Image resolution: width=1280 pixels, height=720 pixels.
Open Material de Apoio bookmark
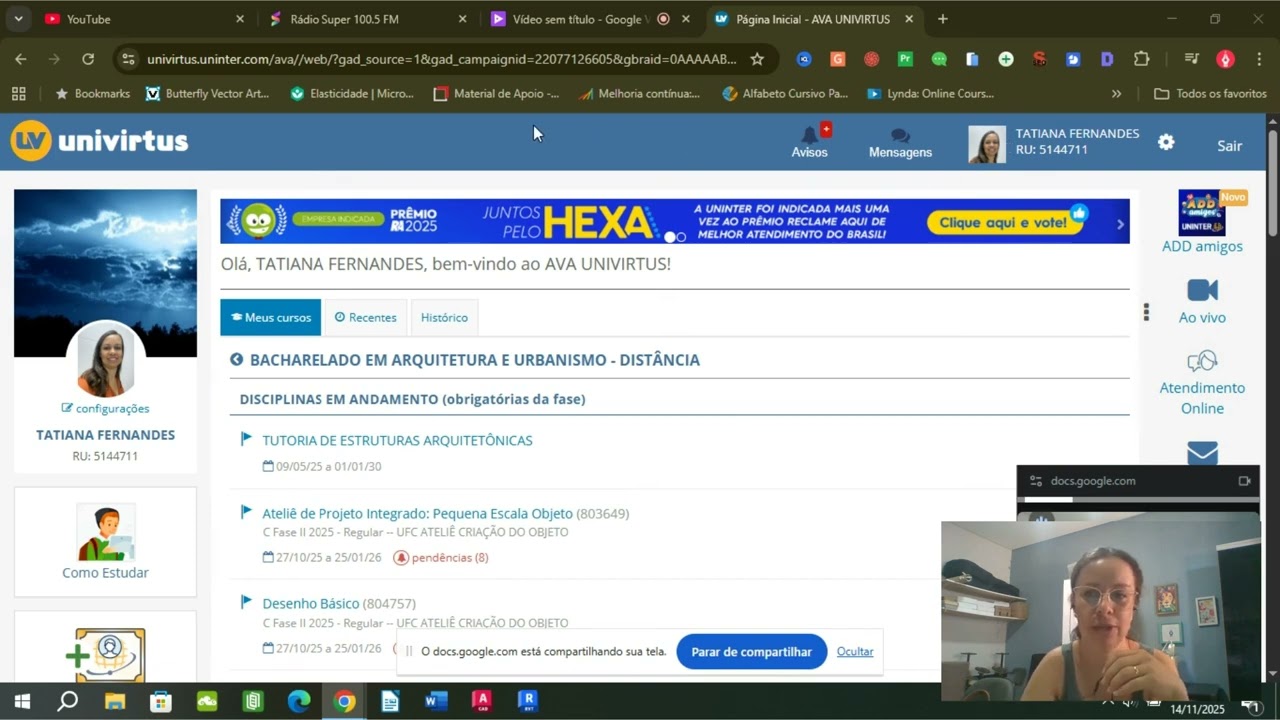pos(496,94)
